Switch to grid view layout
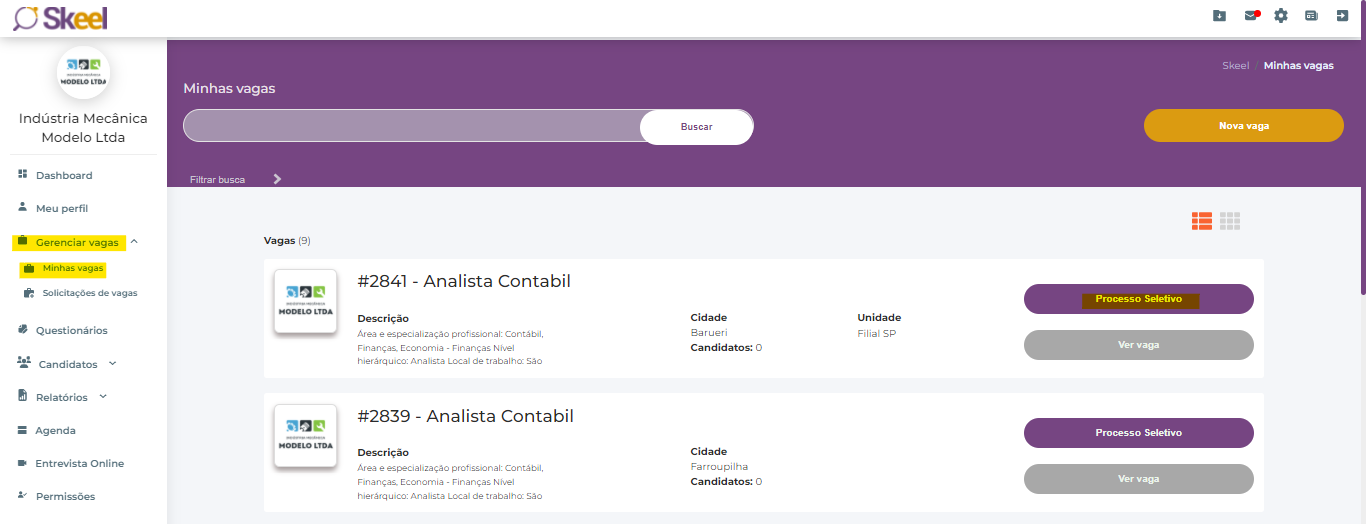Screen dimensions: 1366x524 1230,221
